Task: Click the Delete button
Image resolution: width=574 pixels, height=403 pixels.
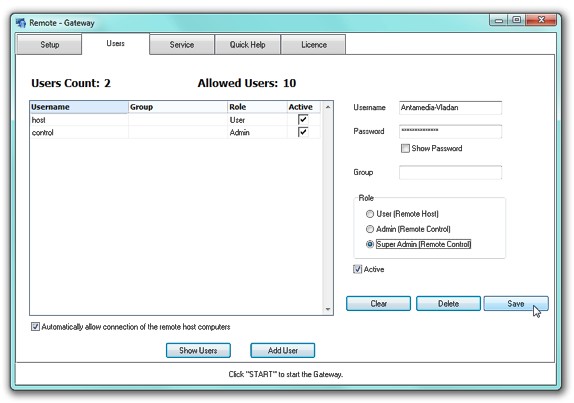Action: point(448,303)
